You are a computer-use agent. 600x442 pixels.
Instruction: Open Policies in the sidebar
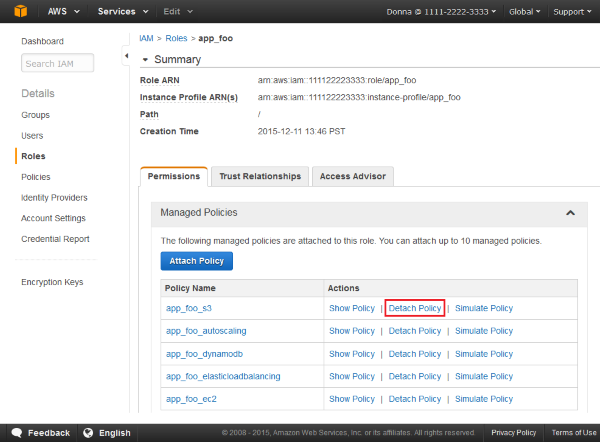[36, 177]
